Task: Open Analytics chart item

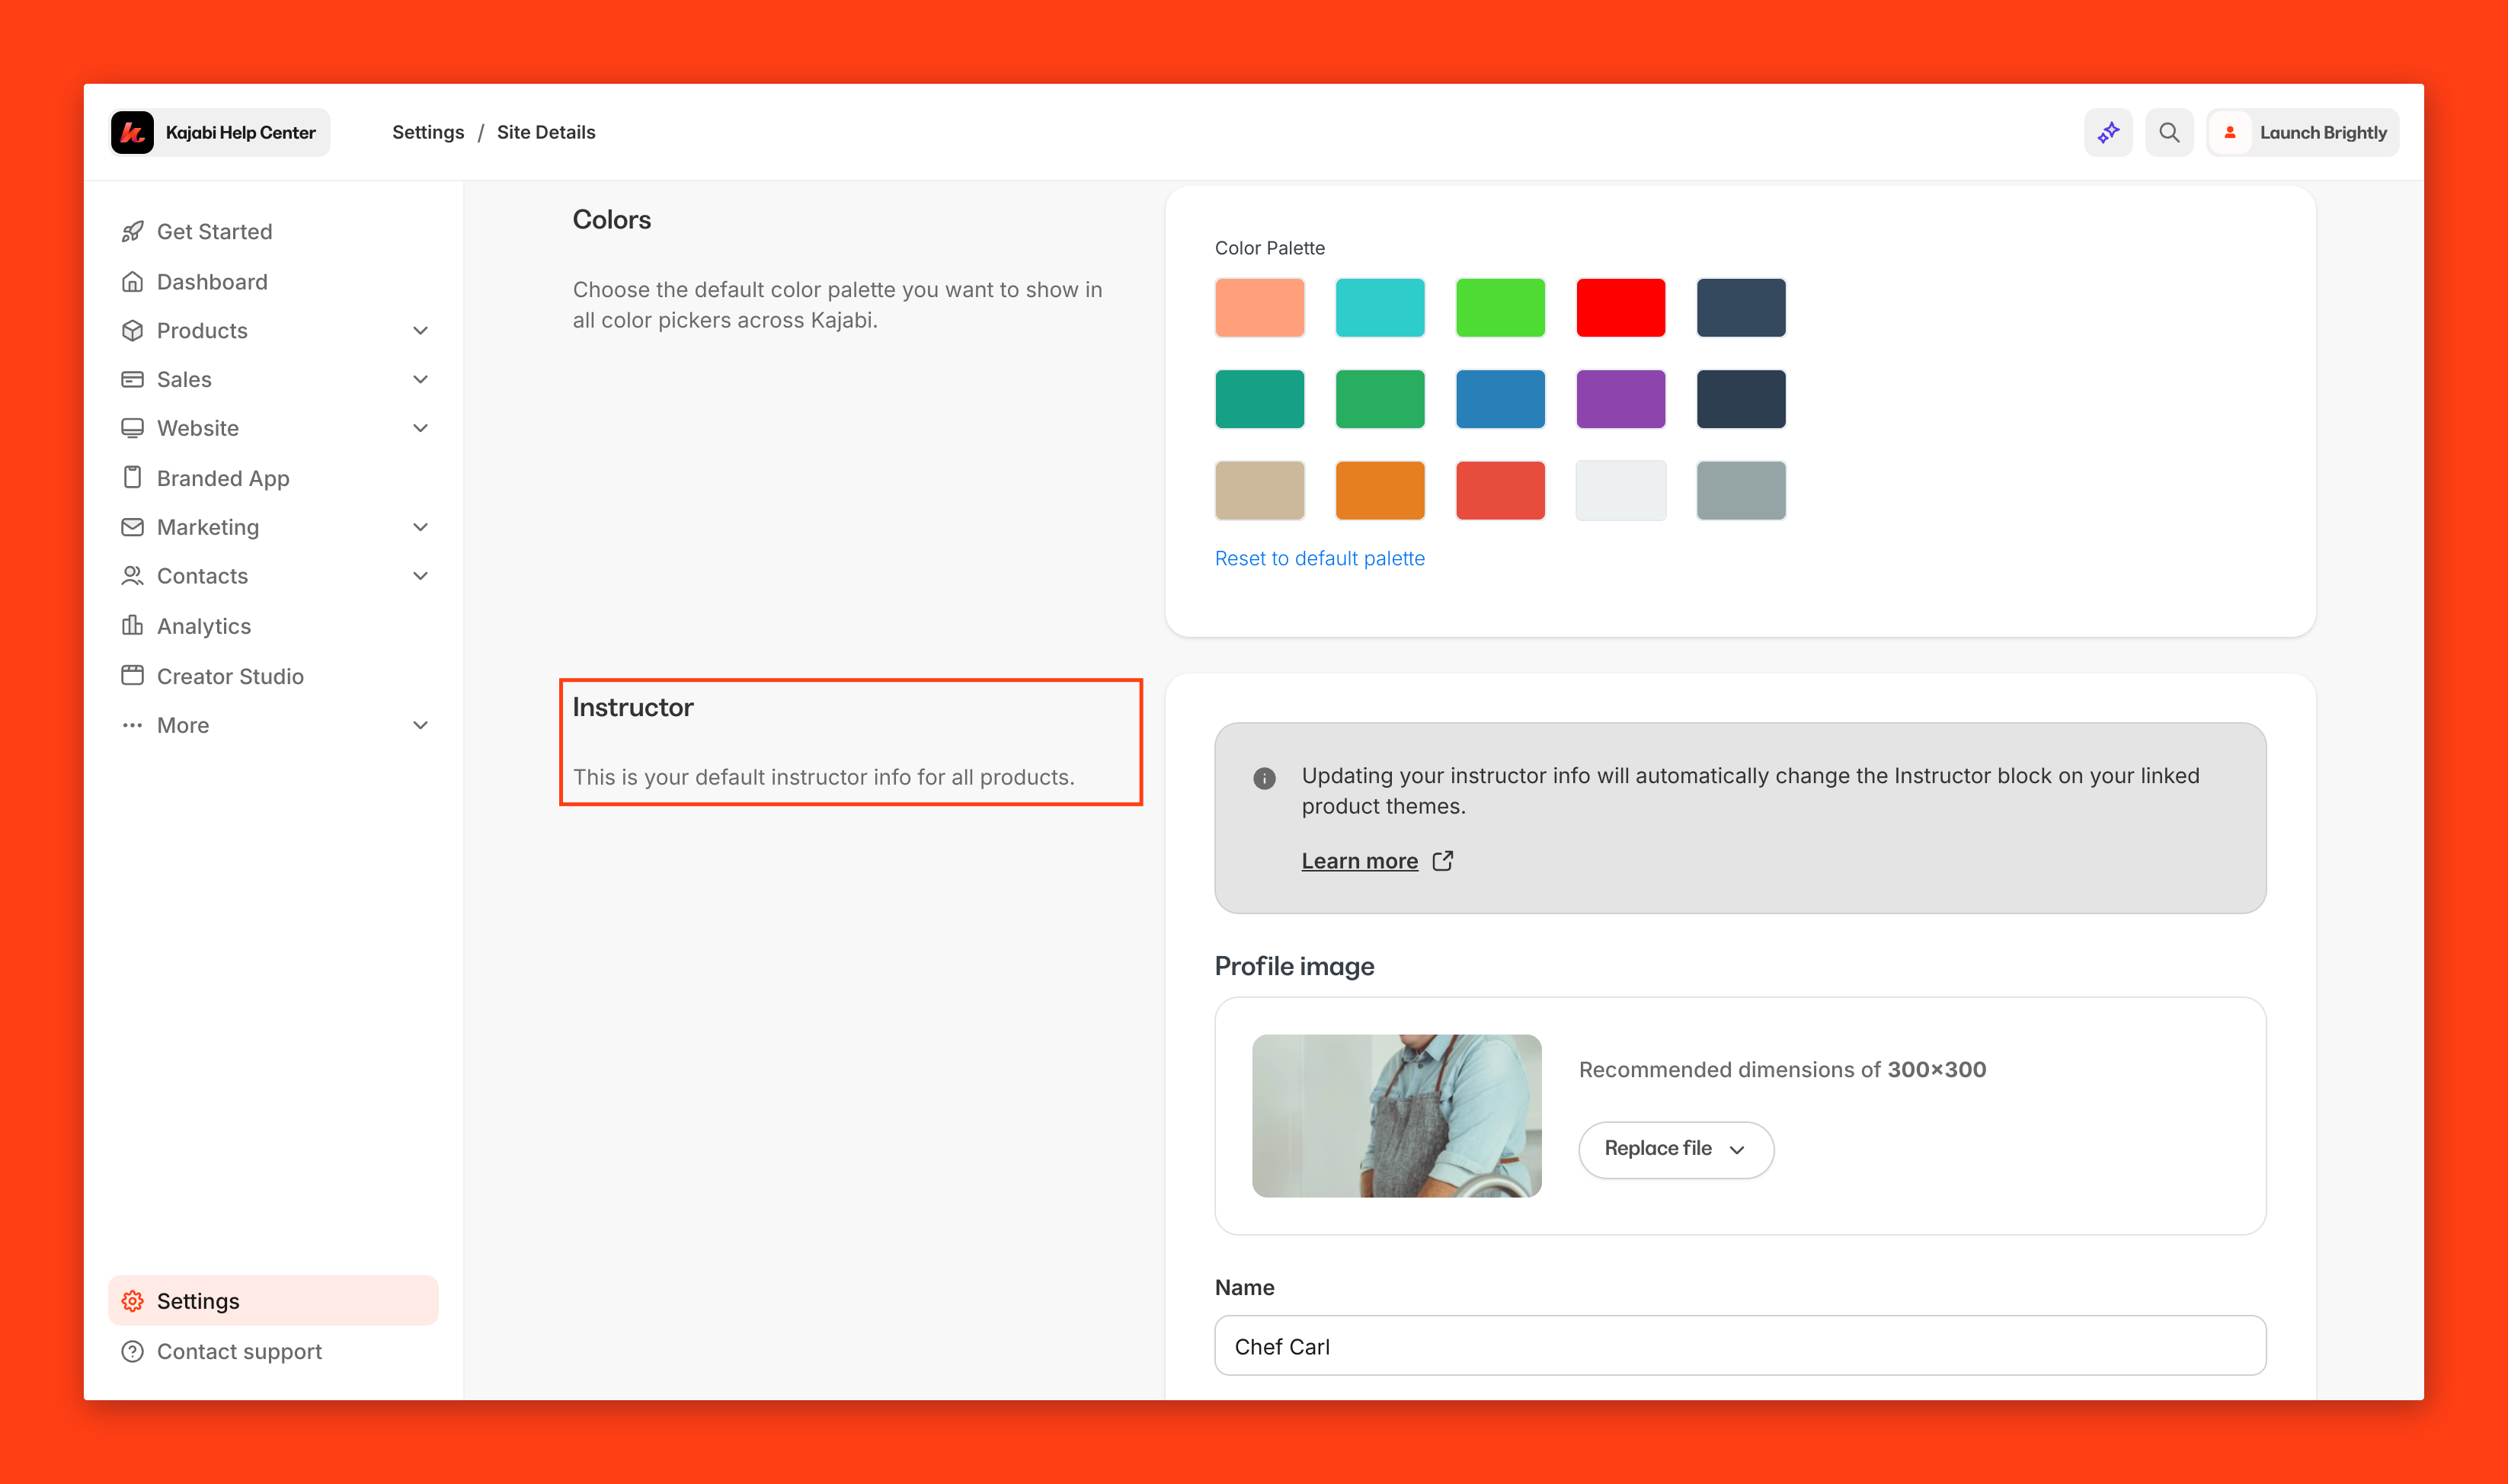Action: coord(203,625)
